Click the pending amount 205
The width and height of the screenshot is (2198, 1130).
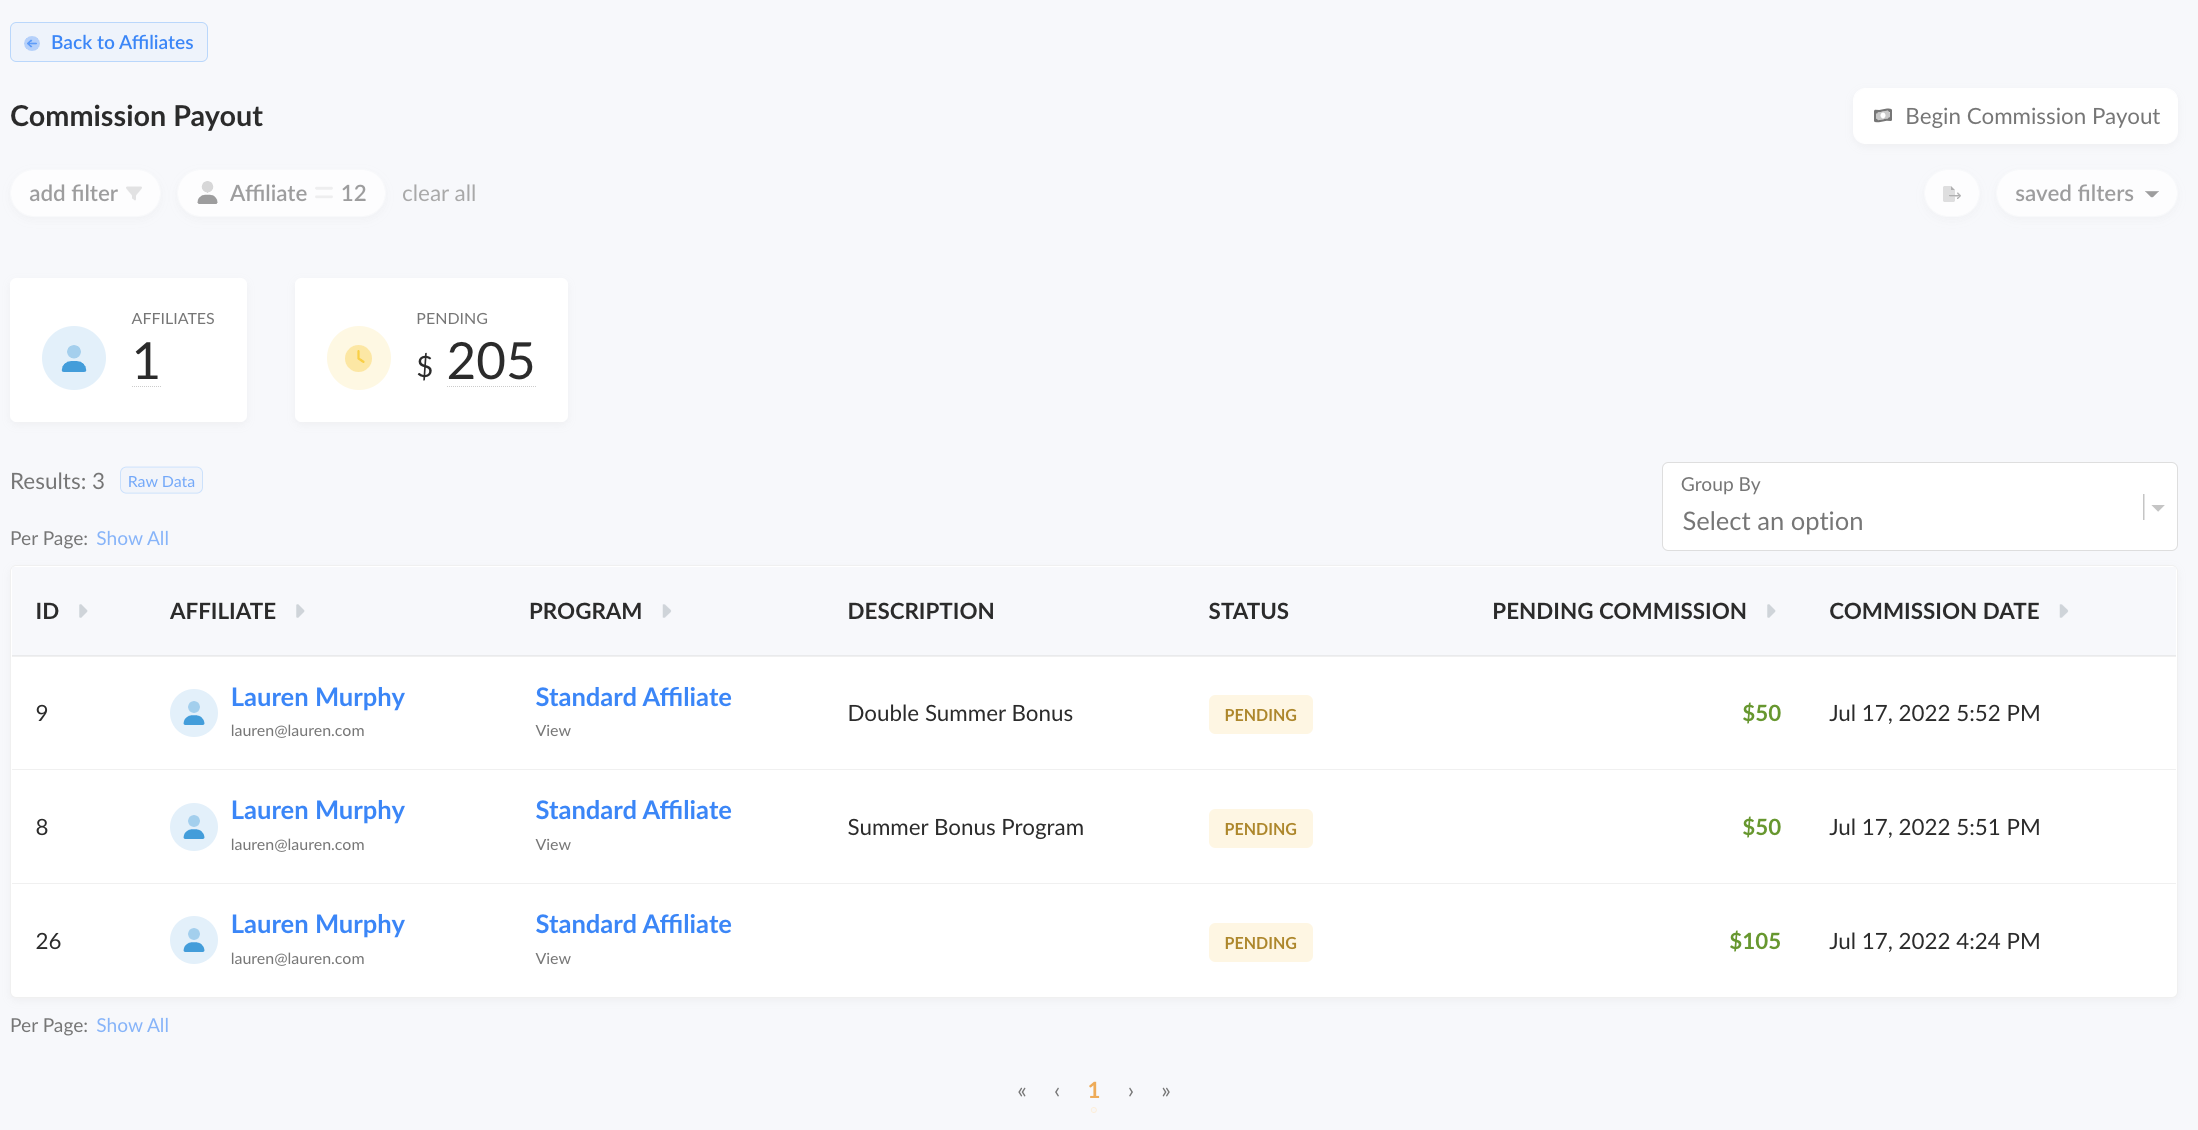(490, 361)
